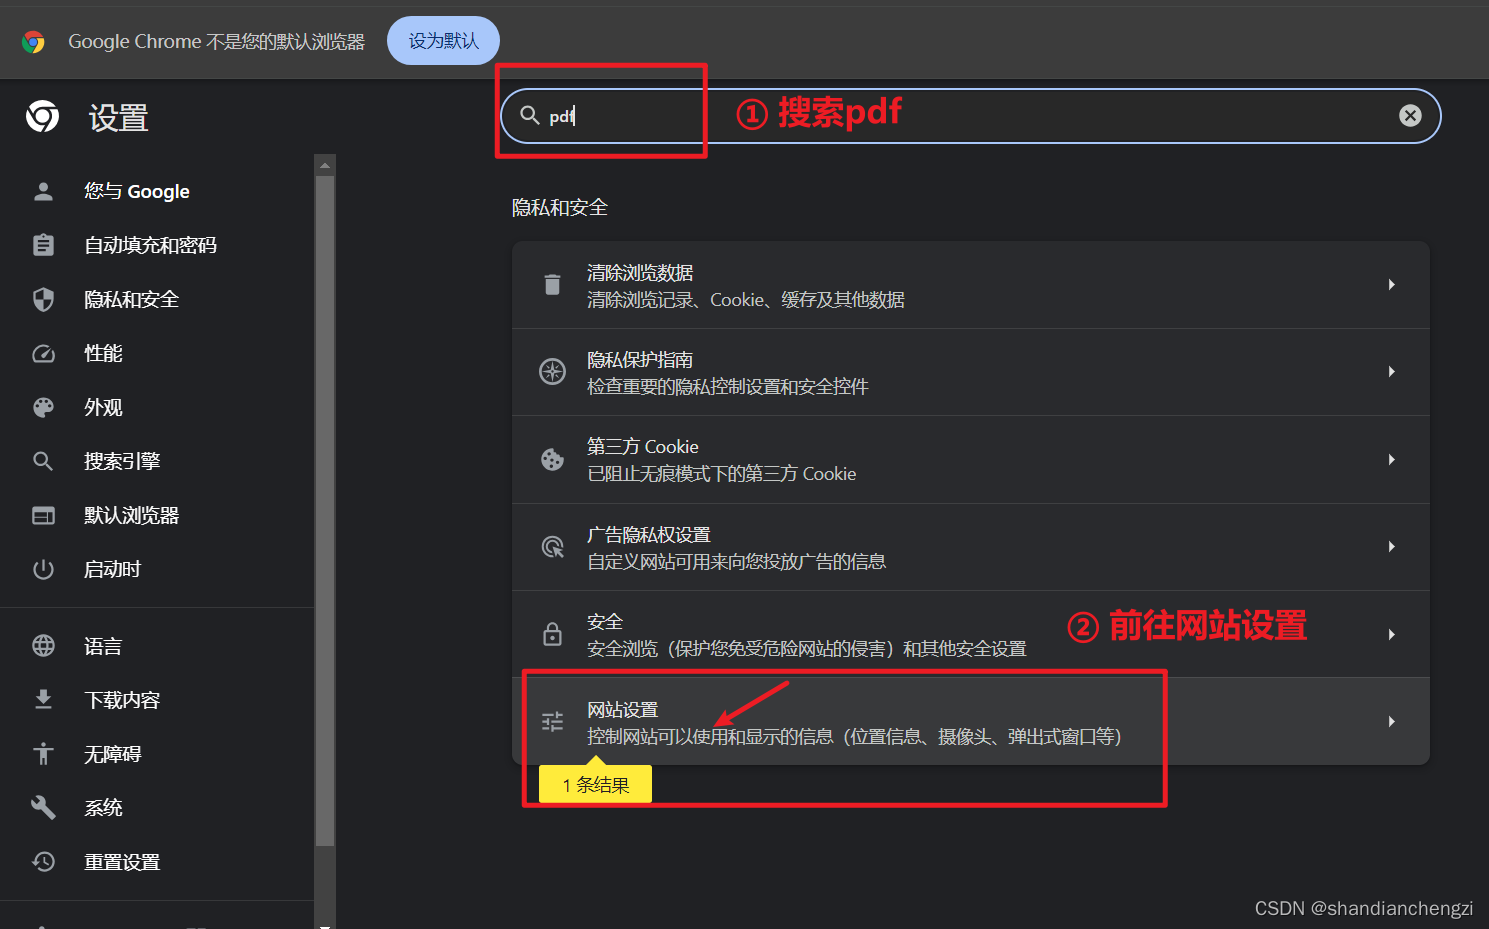Screen dimensions: 1489x929
Task: Click the compass icon for 隐私保护指南
Action: point(552,371)
